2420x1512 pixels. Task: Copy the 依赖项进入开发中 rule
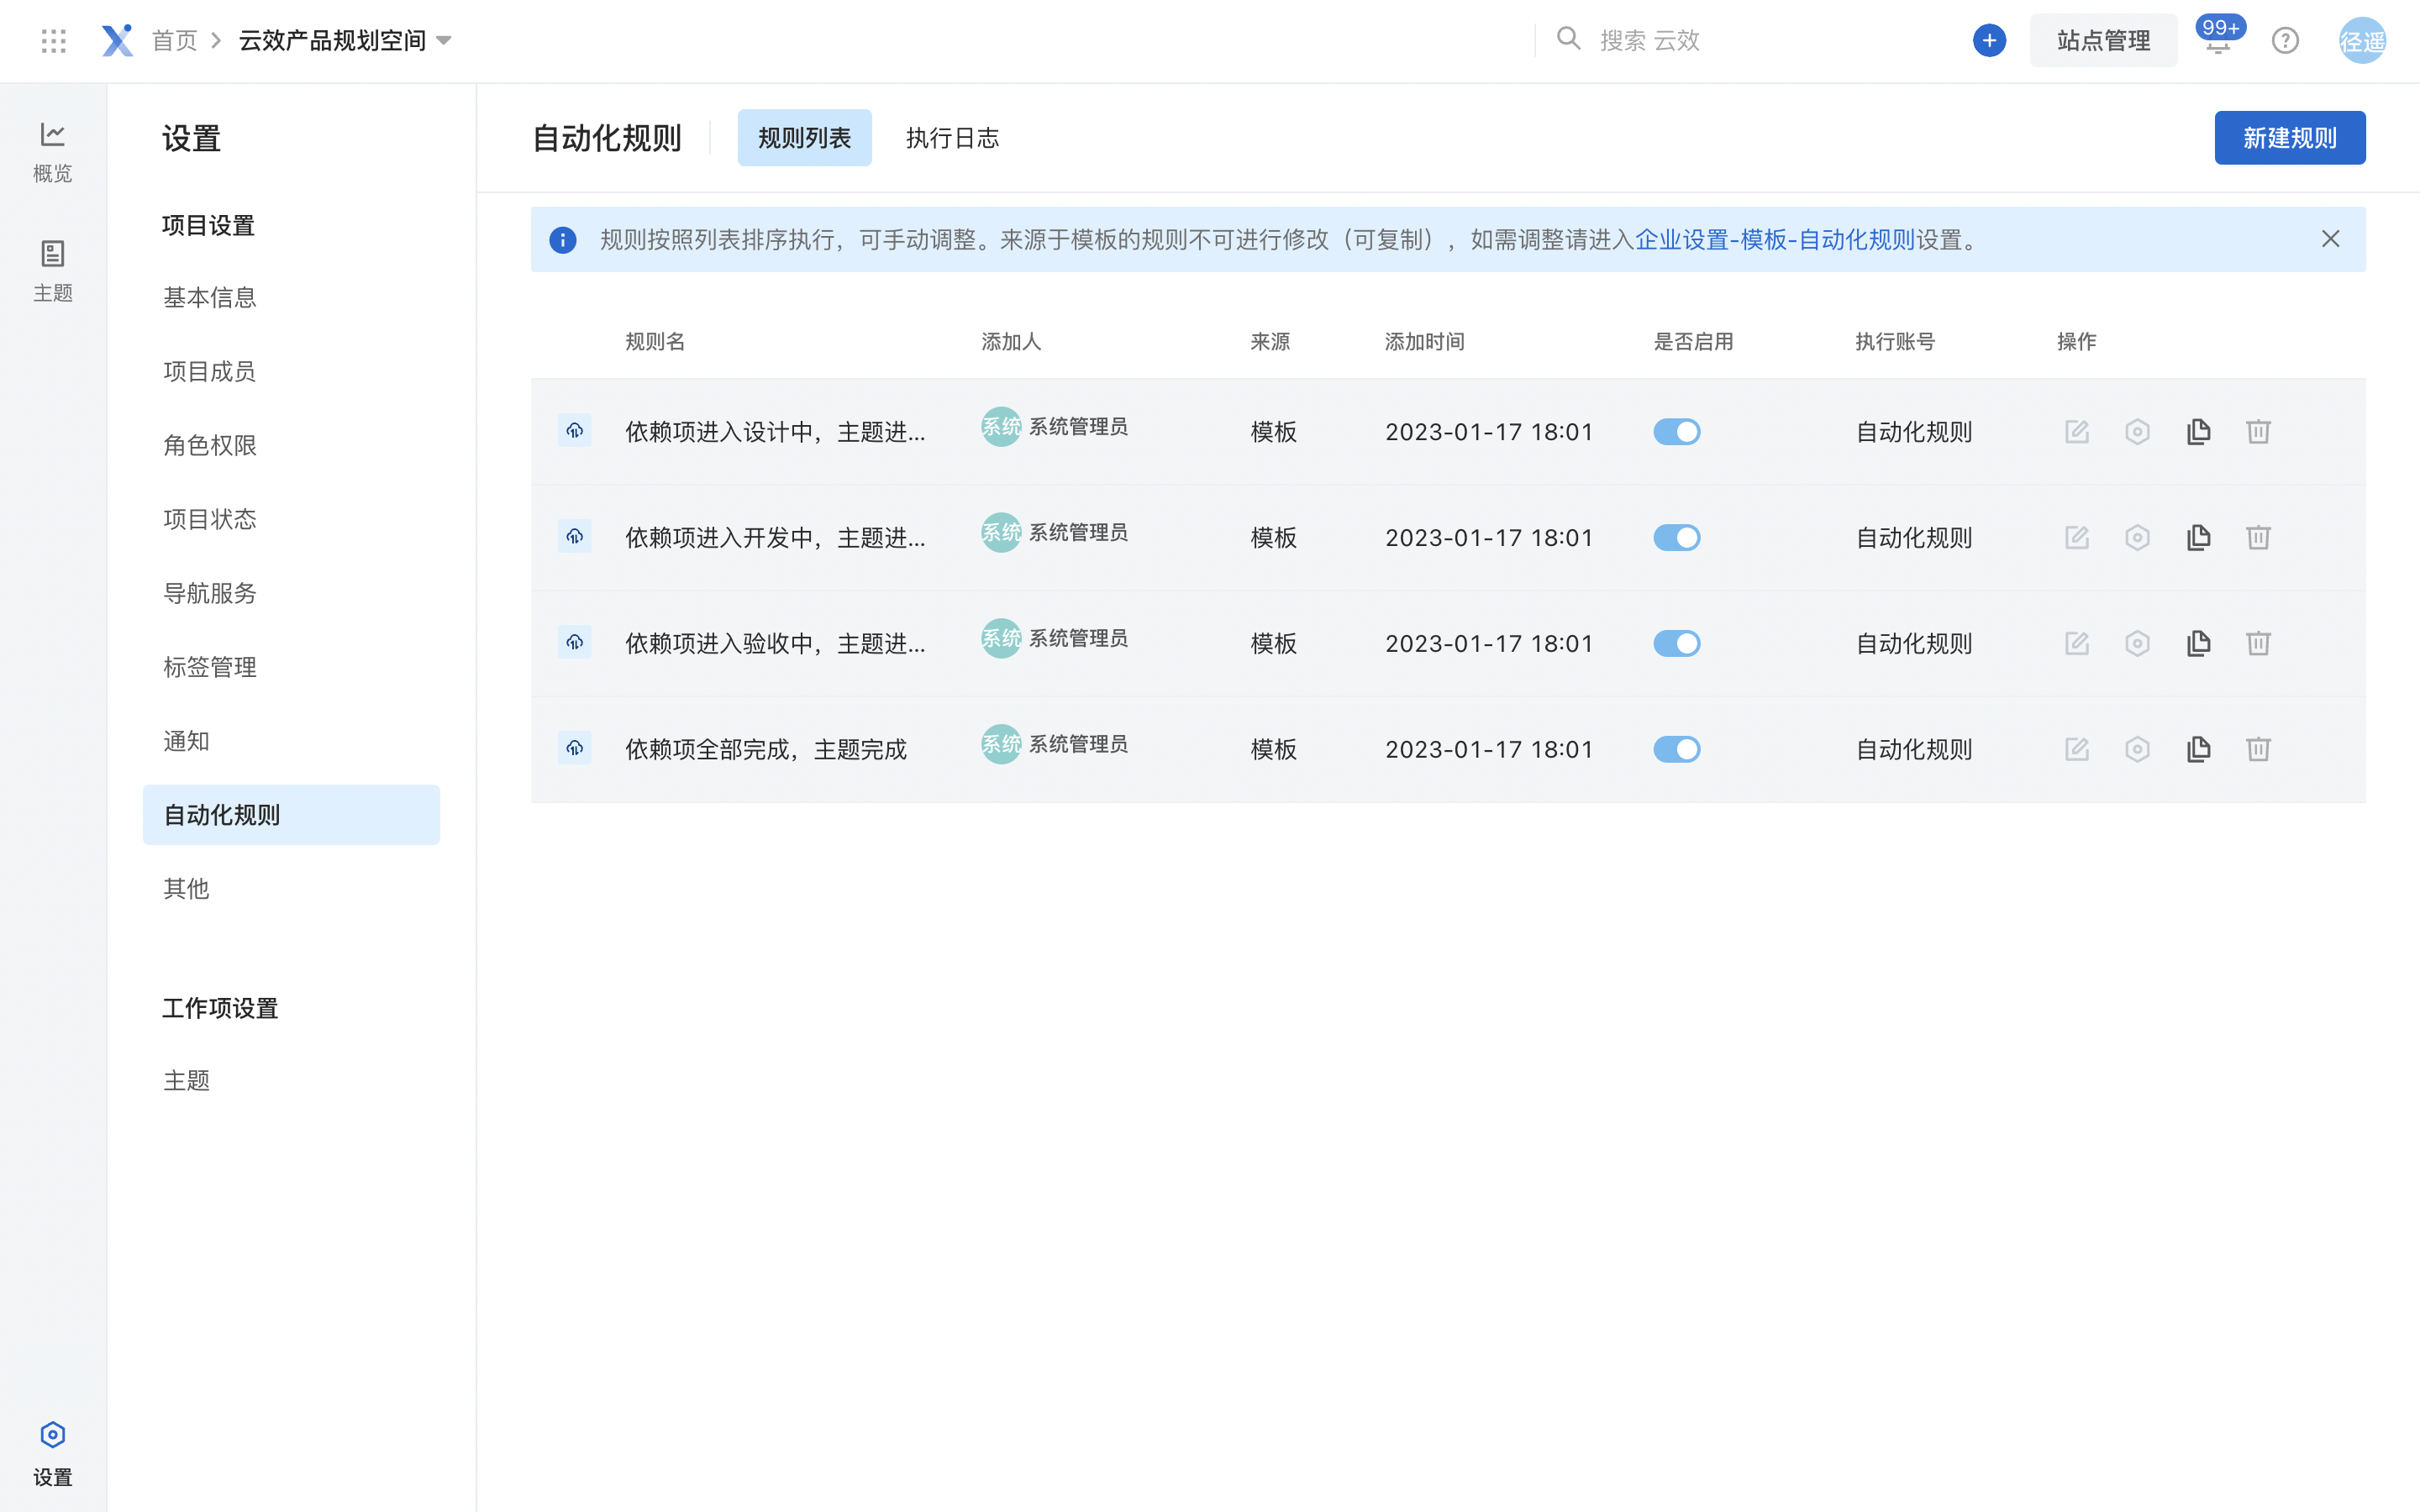[x=2198, y=538]
